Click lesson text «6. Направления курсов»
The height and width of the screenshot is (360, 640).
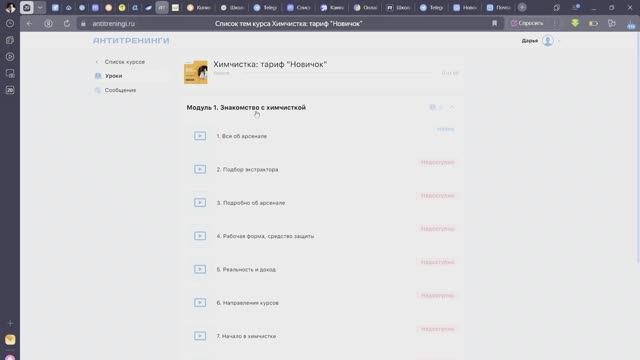(247, 303)
